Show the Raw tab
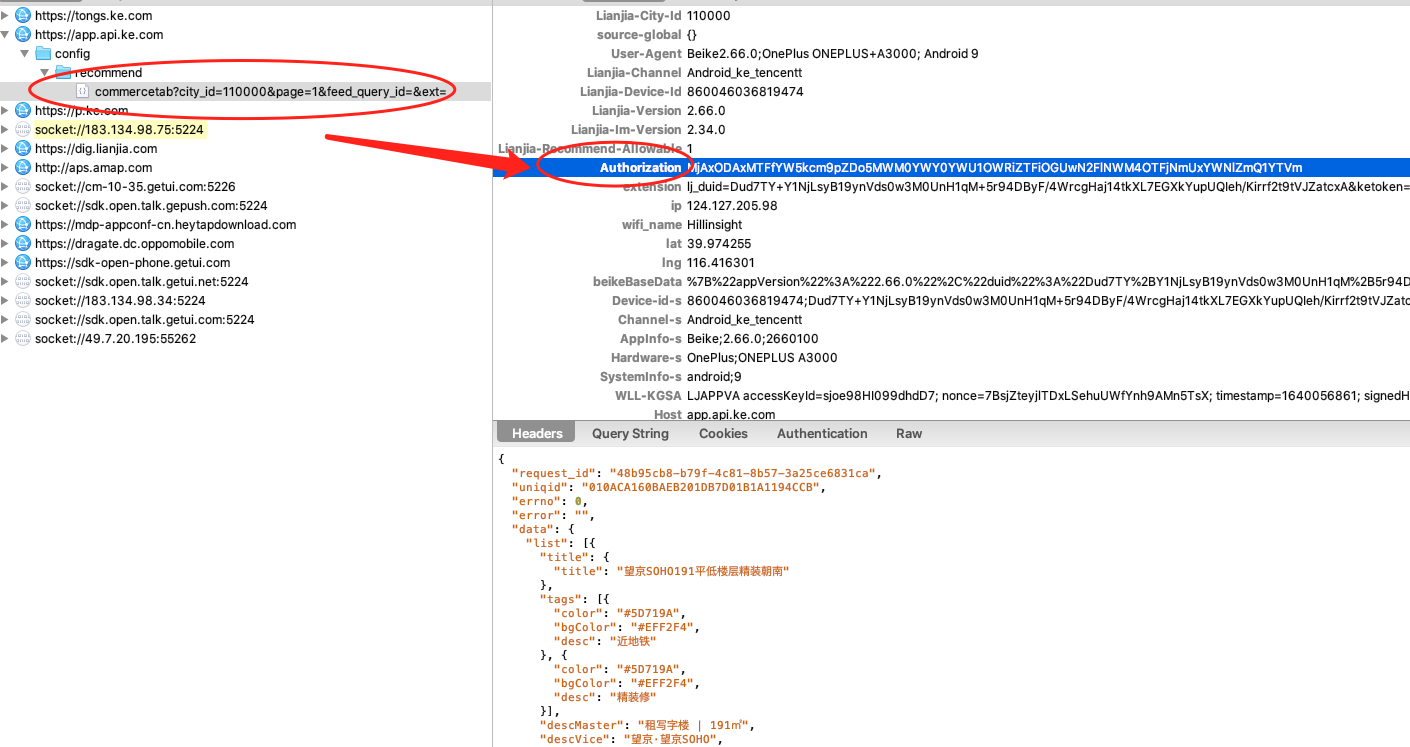Screen dimensions: 1410x747 pos(909,433)
